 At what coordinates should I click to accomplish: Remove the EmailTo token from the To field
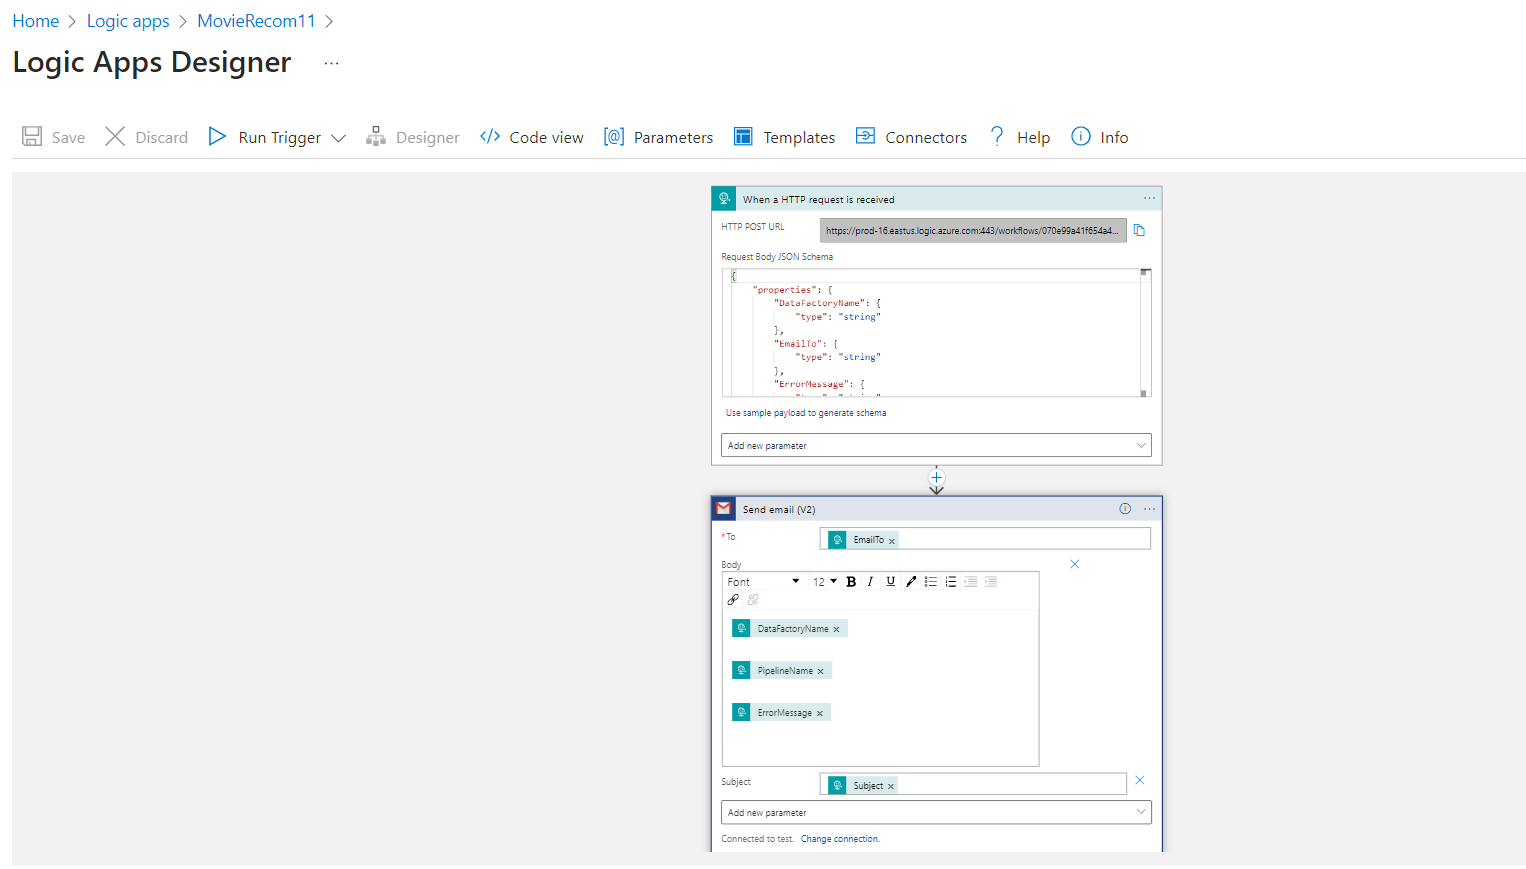click(x=892, y=539)
